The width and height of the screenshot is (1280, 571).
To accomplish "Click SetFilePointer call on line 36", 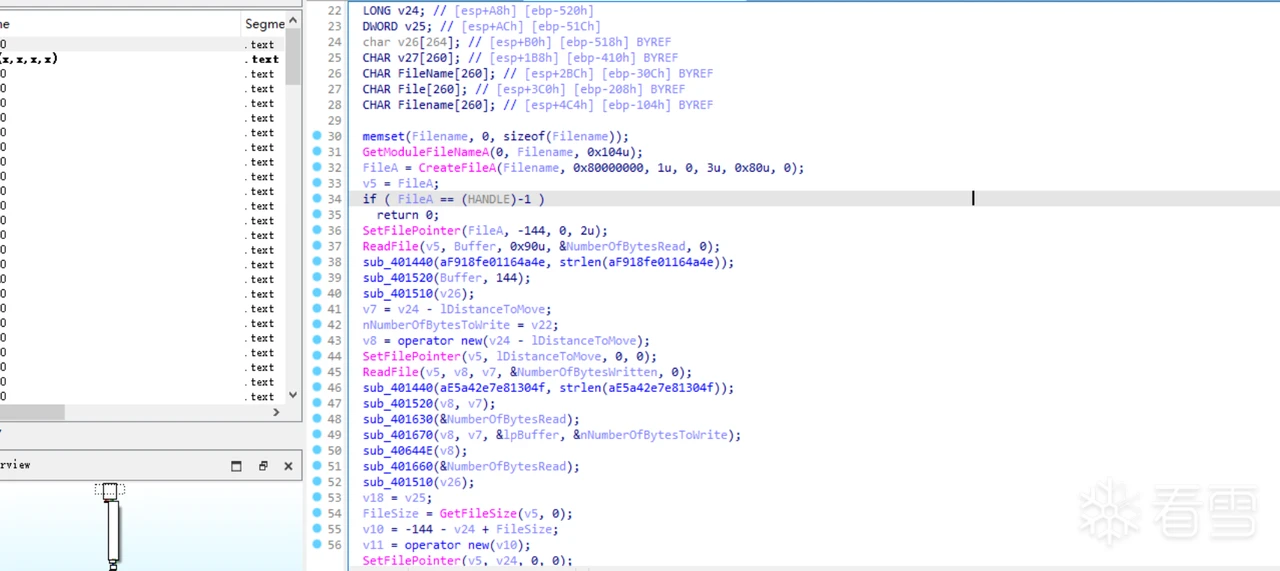I will pyautogui.click(x=412, y=231).
